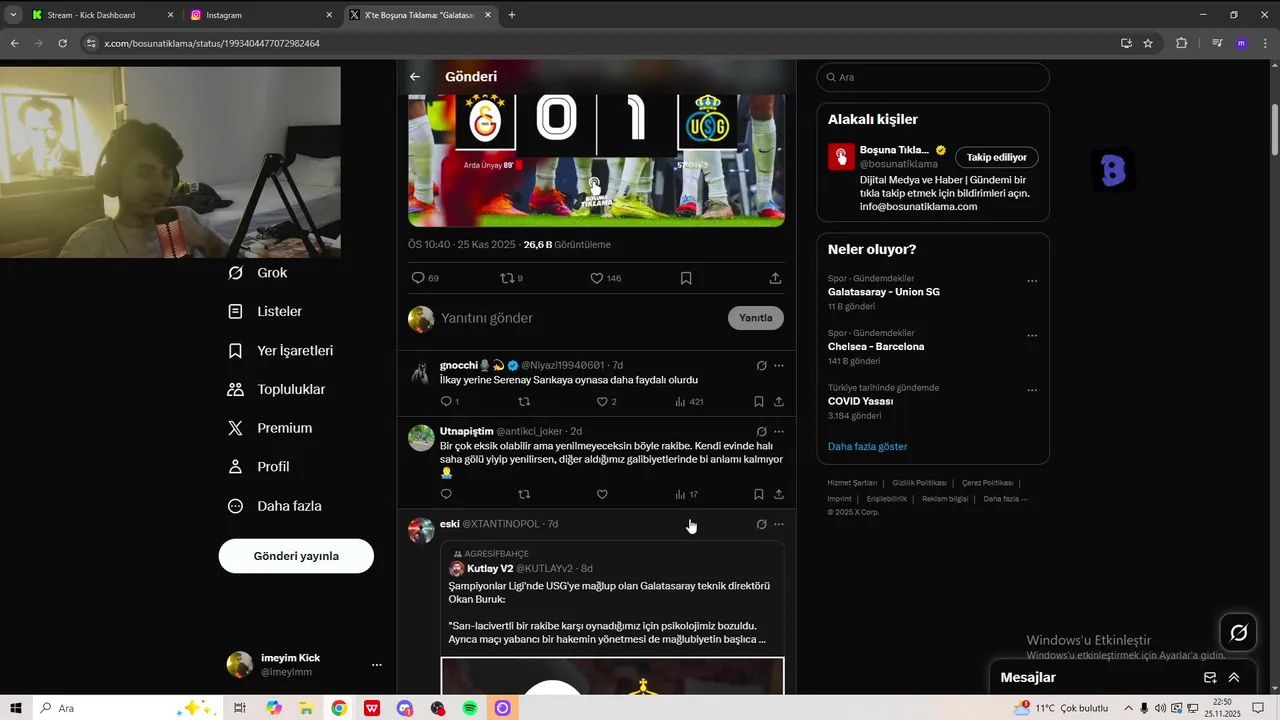Reply to gnocchi's comment
The image size is (1280, 720).
click(449, 401)
